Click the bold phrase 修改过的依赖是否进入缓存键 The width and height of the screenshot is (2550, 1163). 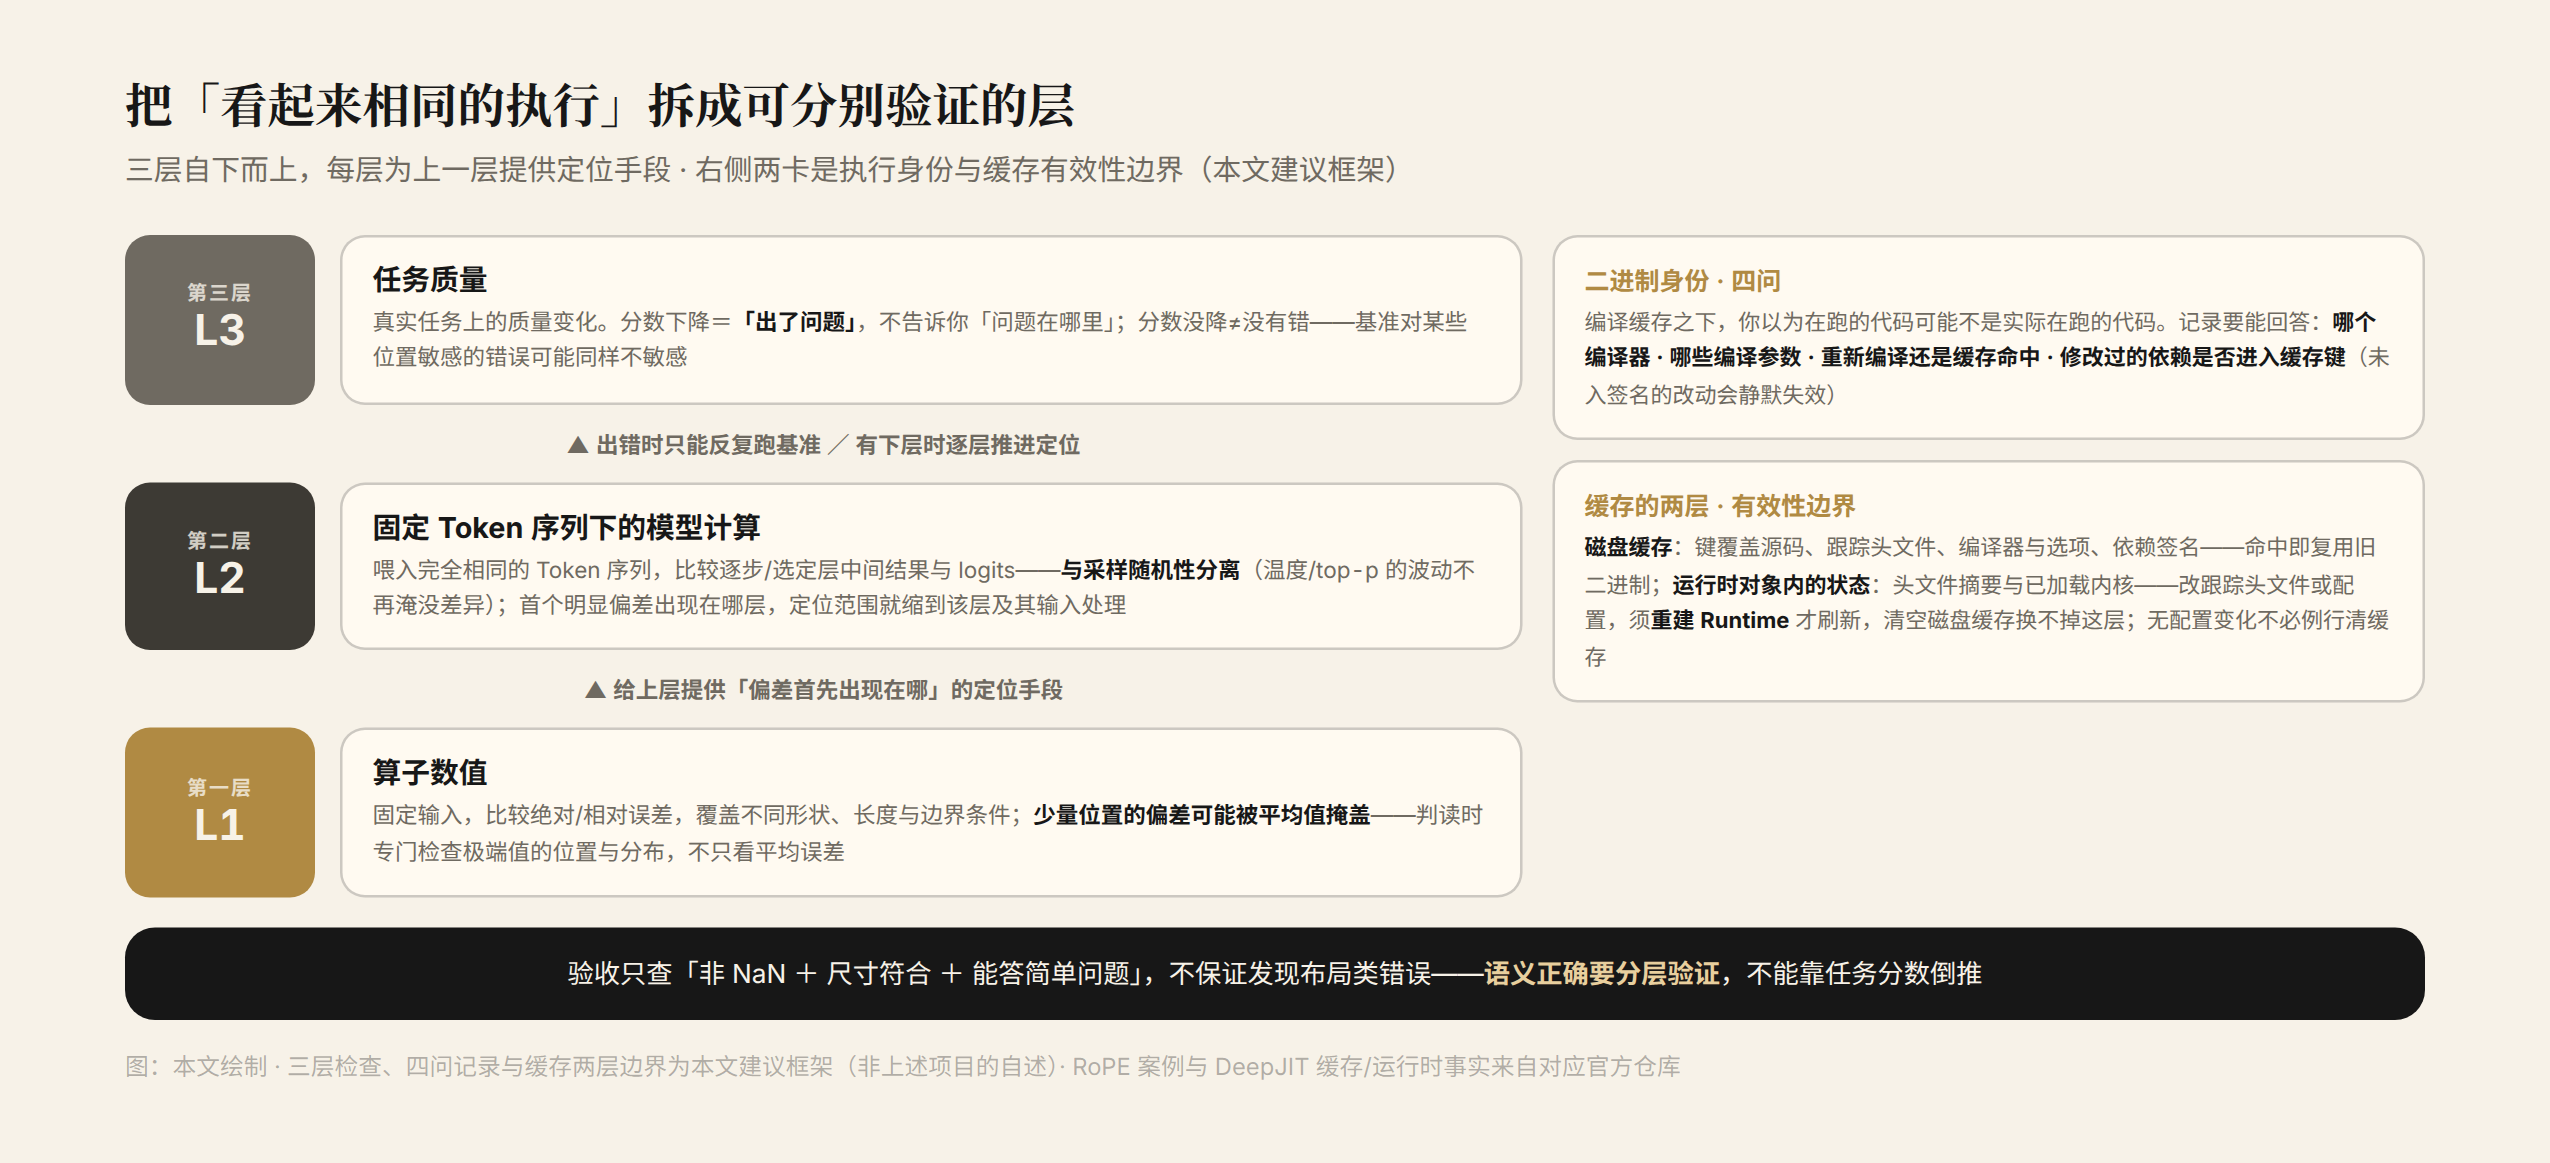[x=2203, y=357]
